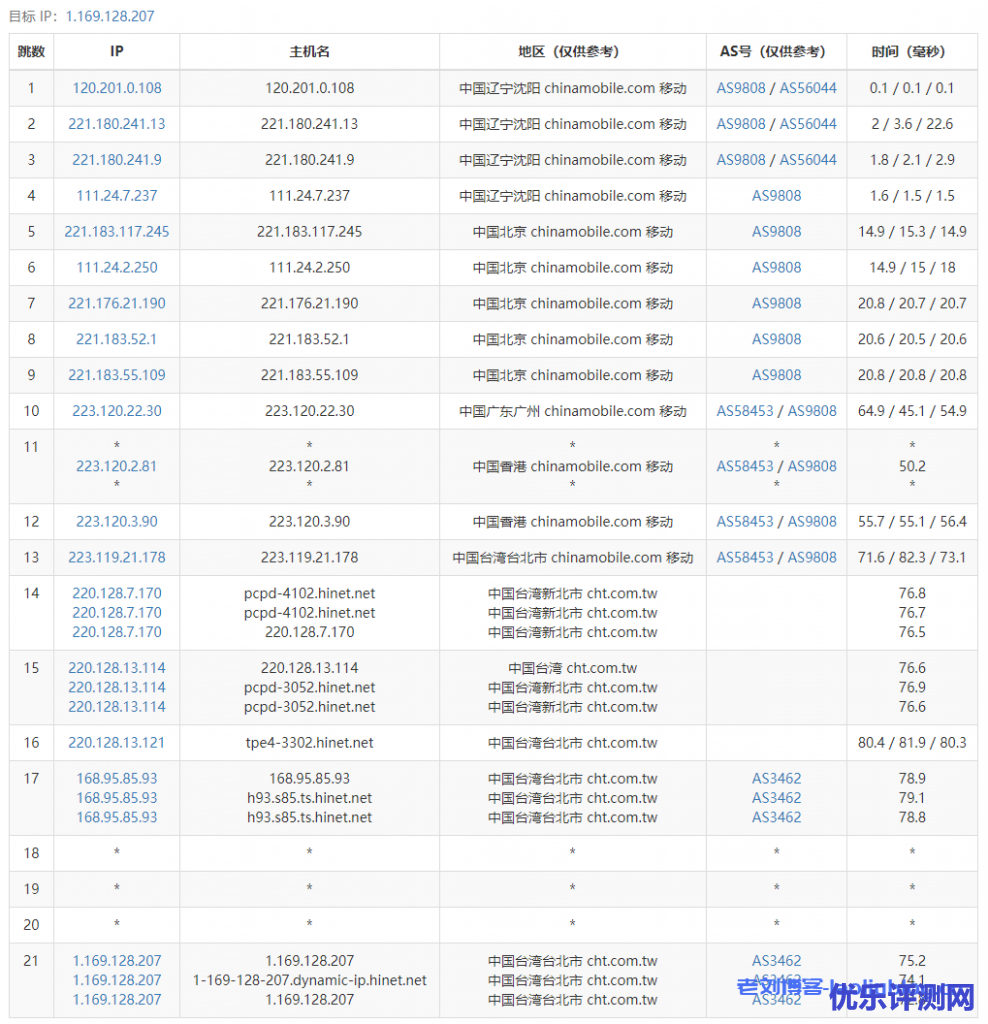This screenshot has width=988, height=1024.
Task: Click the 223.119.21.178 IP column link
Action: [x=116, y=557]
